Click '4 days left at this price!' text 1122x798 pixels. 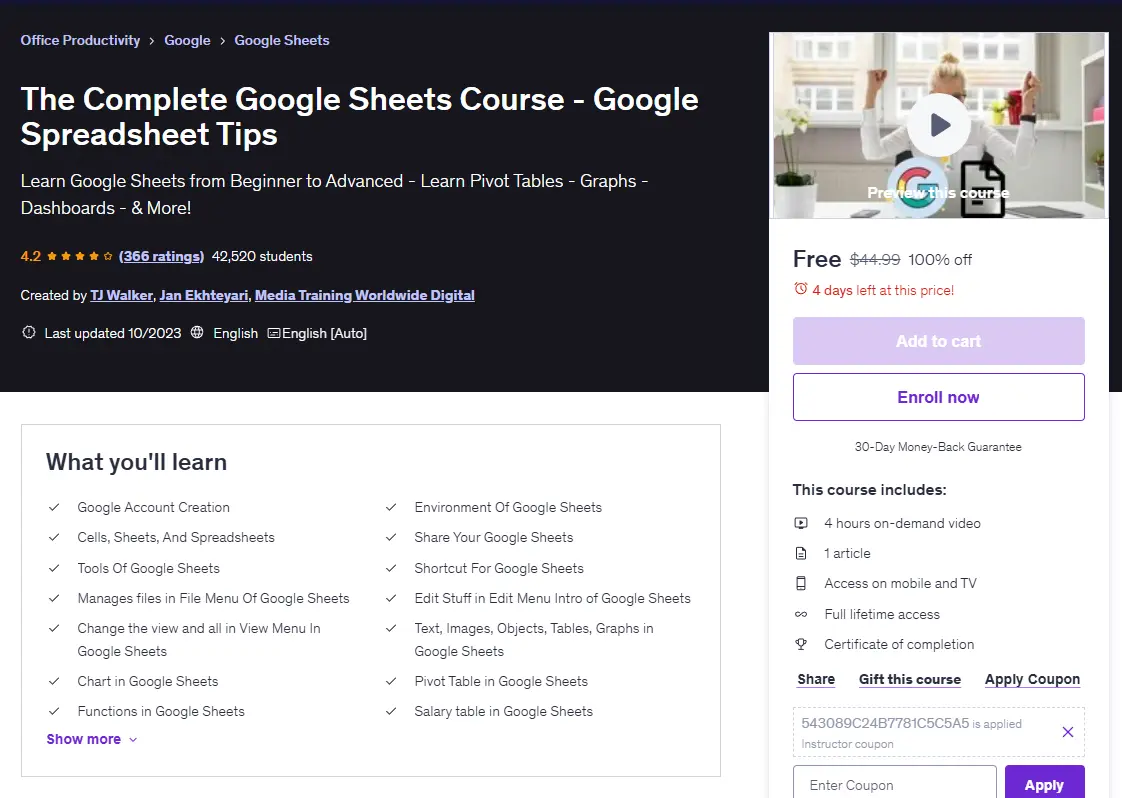pos(883,290)
